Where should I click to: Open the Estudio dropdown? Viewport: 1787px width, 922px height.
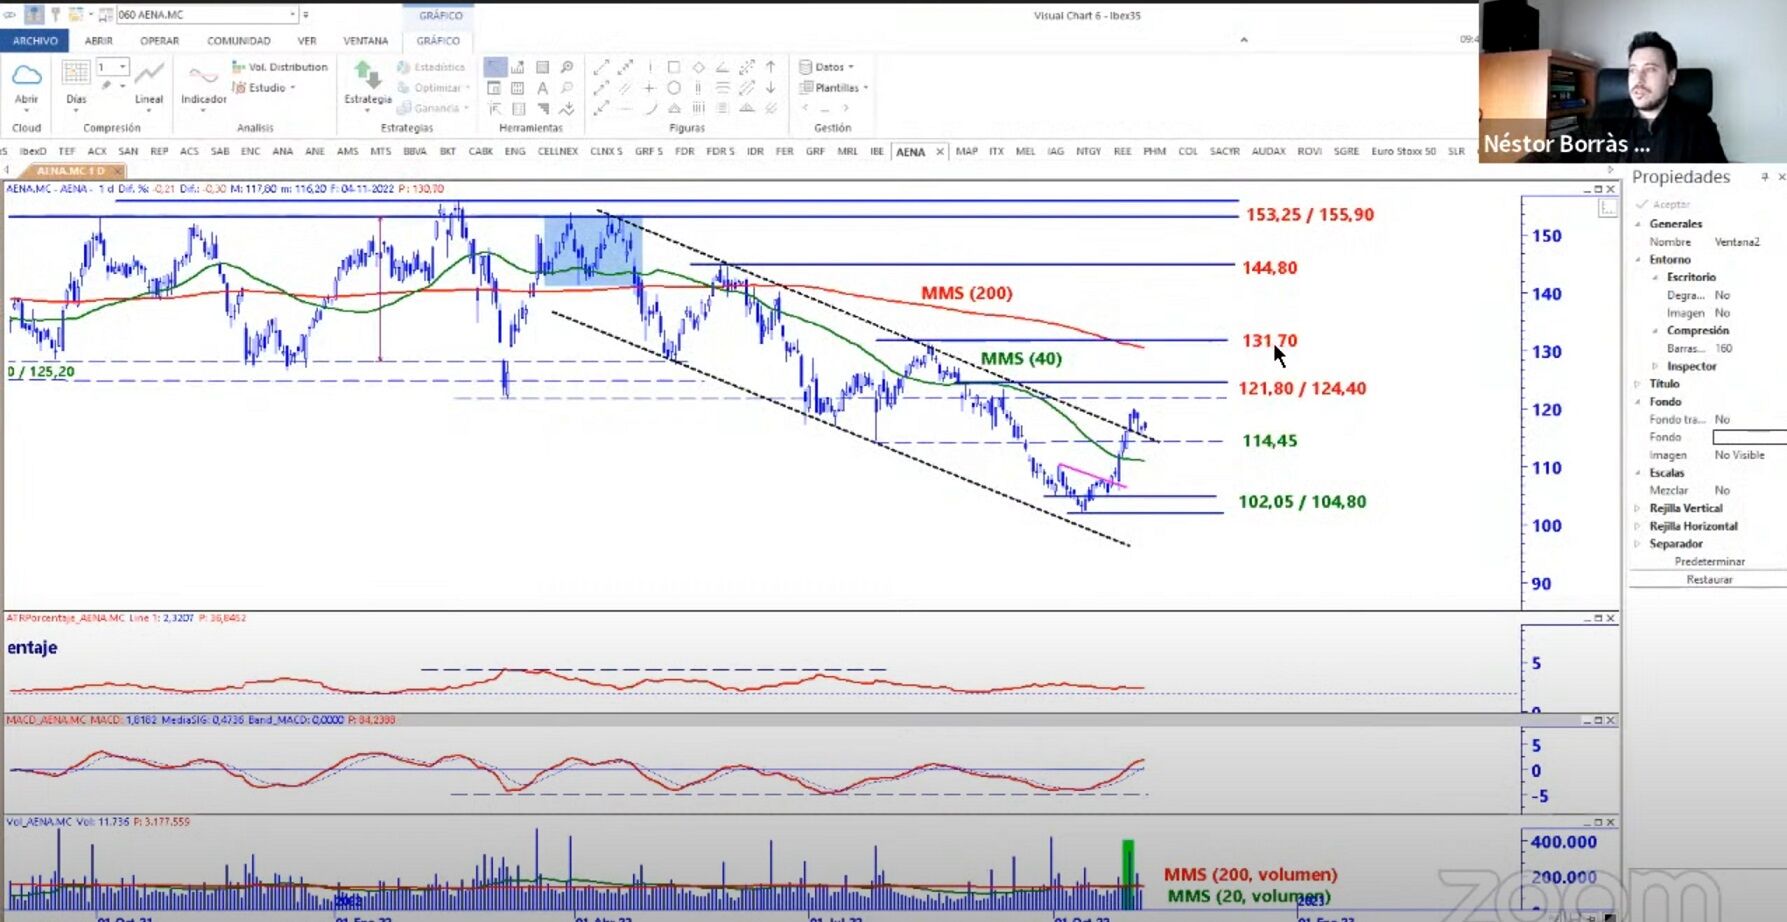pos(265,88)
